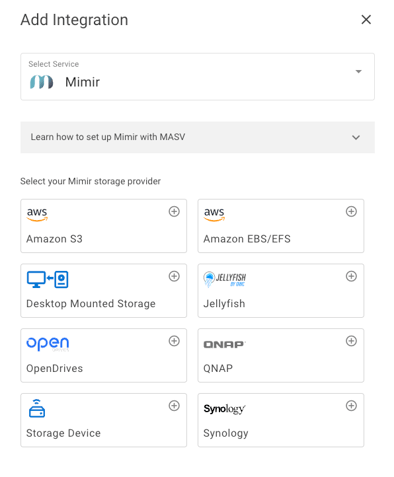Select the OpenDrives label text
The height and width of the screenshot is (477, 394).
55,368
